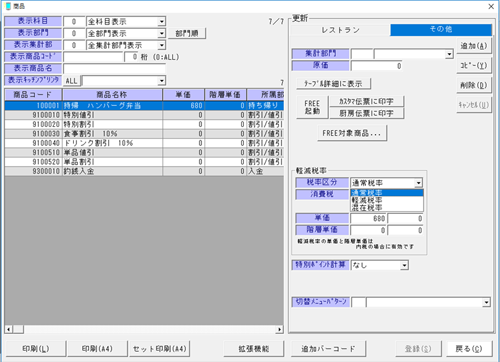Open the 集計部門 combo box arrow
This screenshot has width=500, height=362.
[449, 54]
